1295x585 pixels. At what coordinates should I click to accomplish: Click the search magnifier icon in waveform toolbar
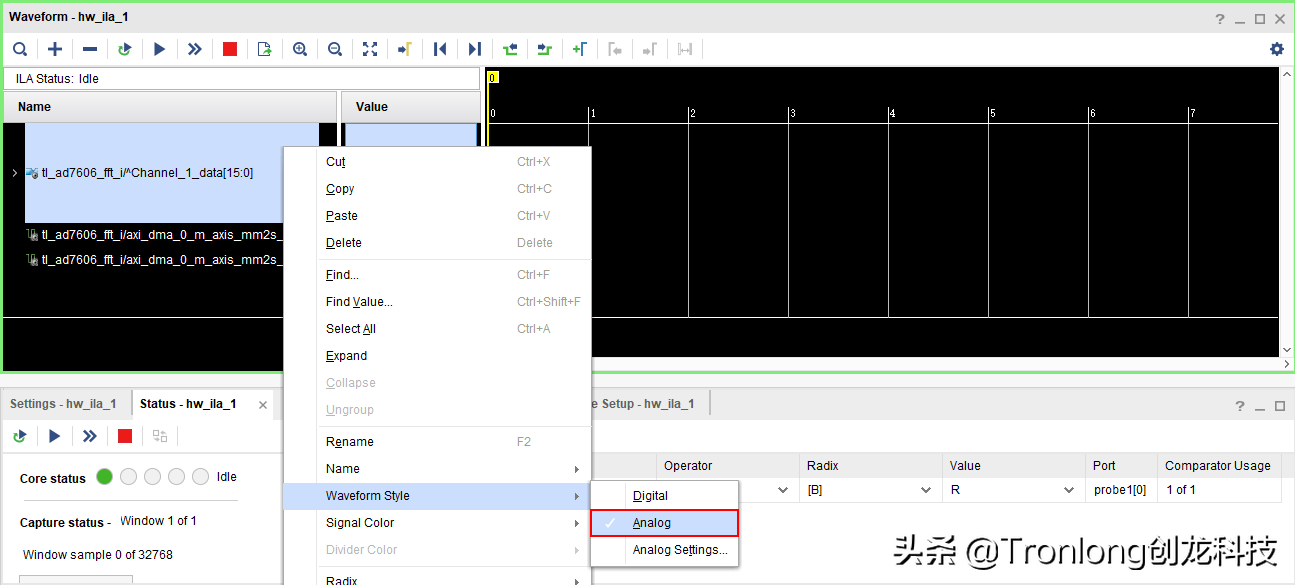(20, 49)
